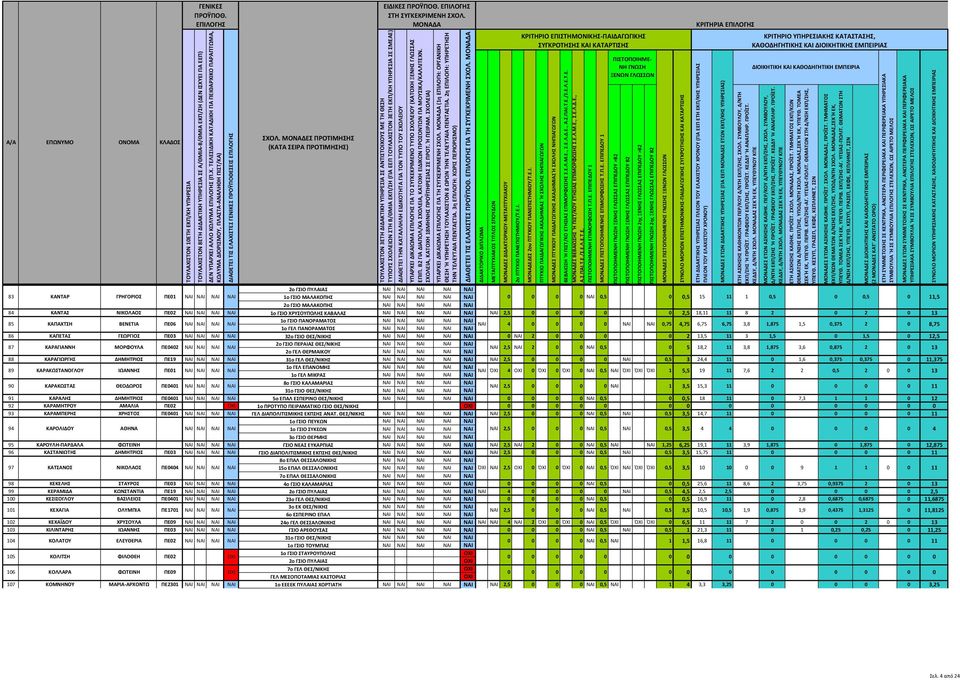Click school 2ο ΓΕΛ ΘΕΡΜΑΪΚΟΥ
The width and height of the screenshot is (960, 680).
point(307,352)
